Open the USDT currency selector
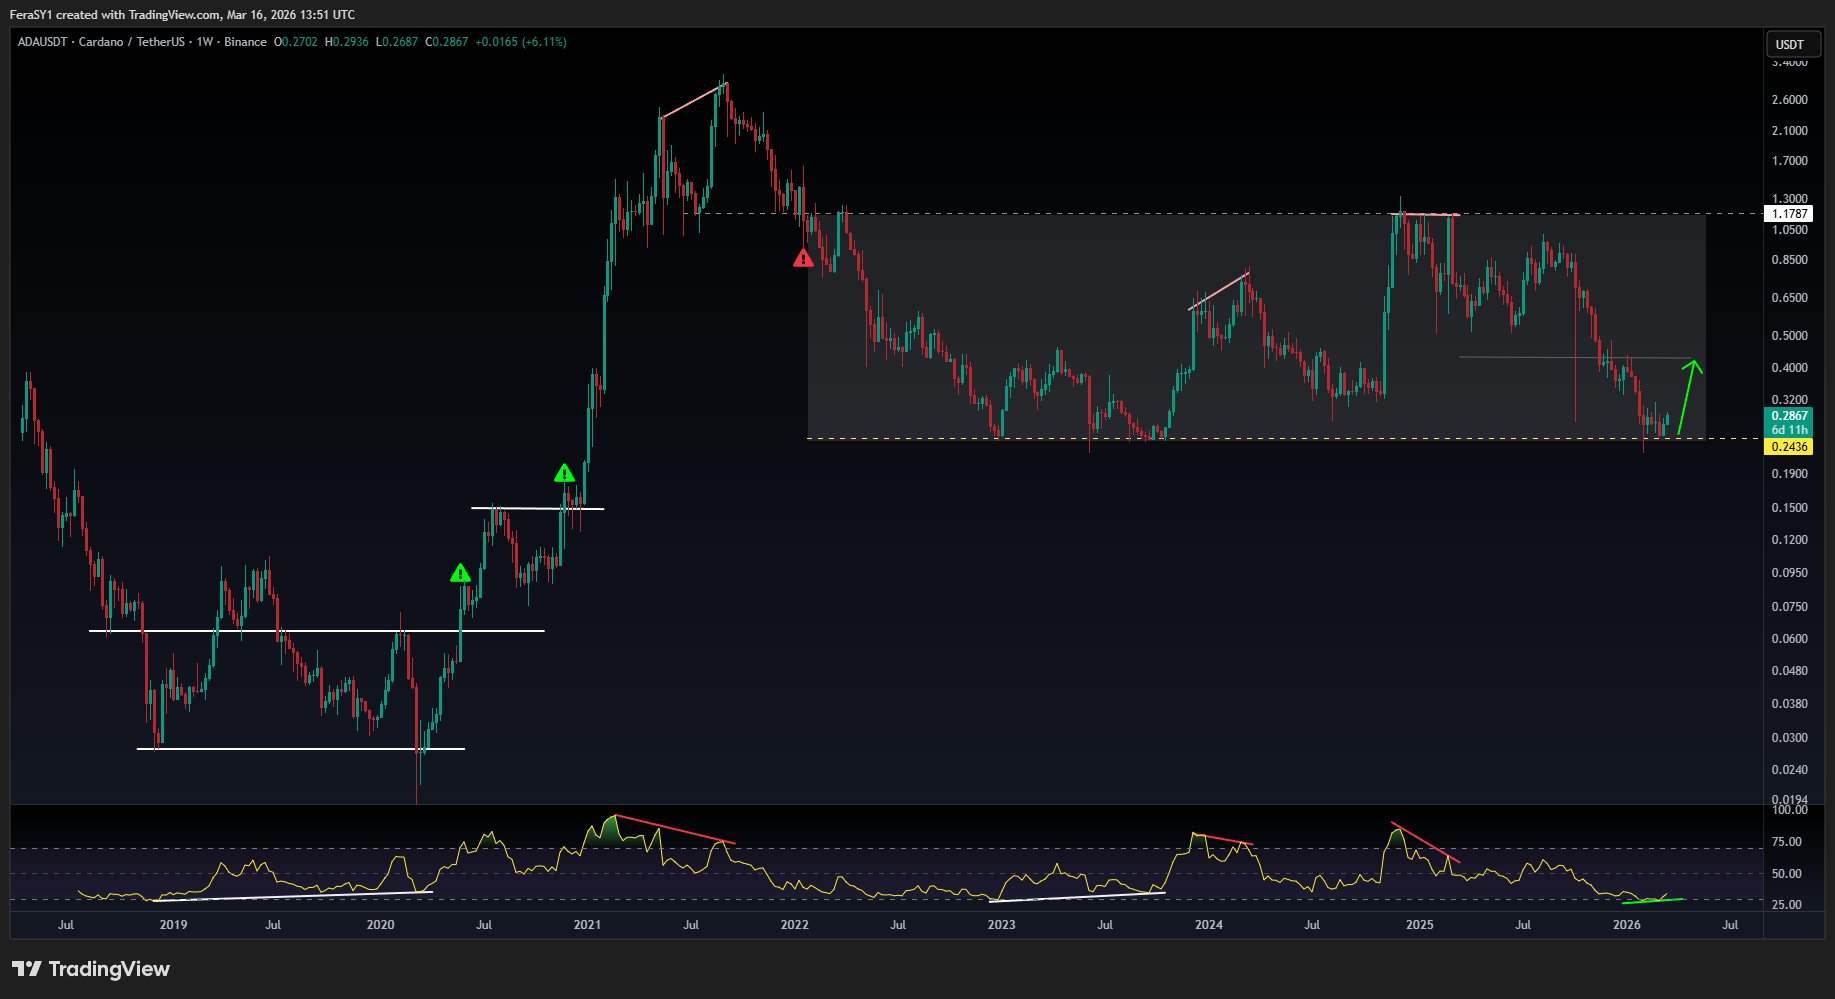1835x999 pixels. pos(1790,44)
